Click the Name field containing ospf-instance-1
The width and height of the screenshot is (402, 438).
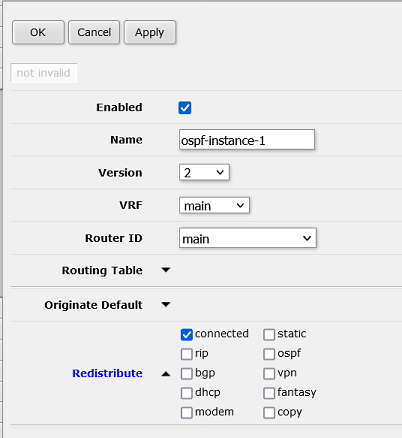coord(247,140)
